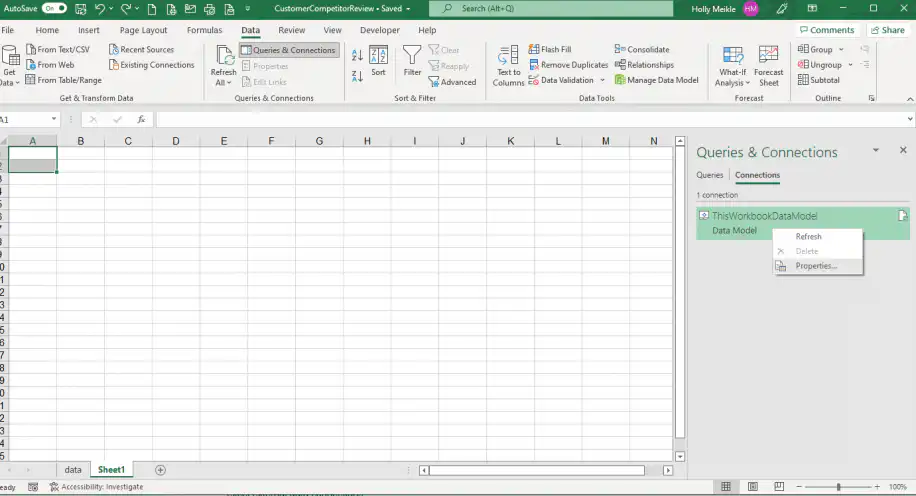The width and height of the screenshot is (916, 496).
Task: Click the Insert Function fx icon
Action: (141, 119)
